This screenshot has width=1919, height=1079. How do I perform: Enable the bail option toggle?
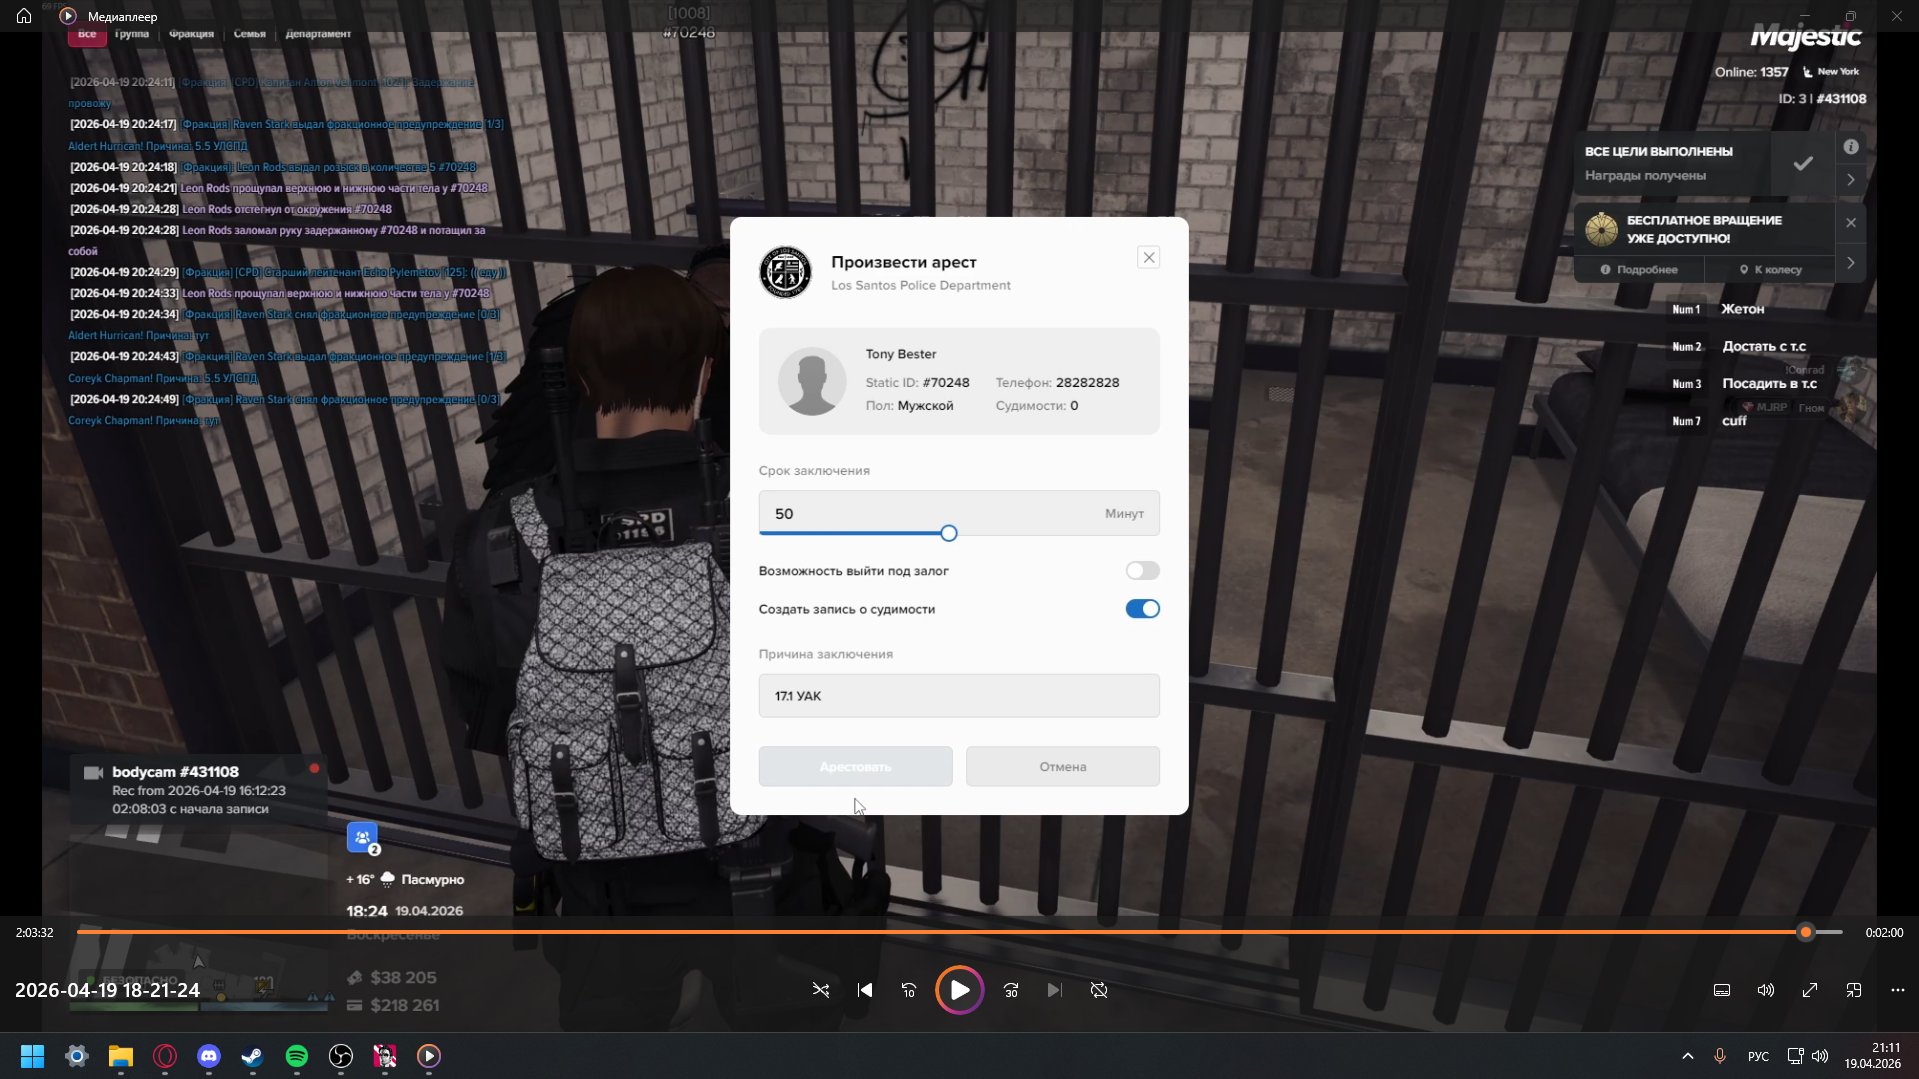(x=1143, y=571)
